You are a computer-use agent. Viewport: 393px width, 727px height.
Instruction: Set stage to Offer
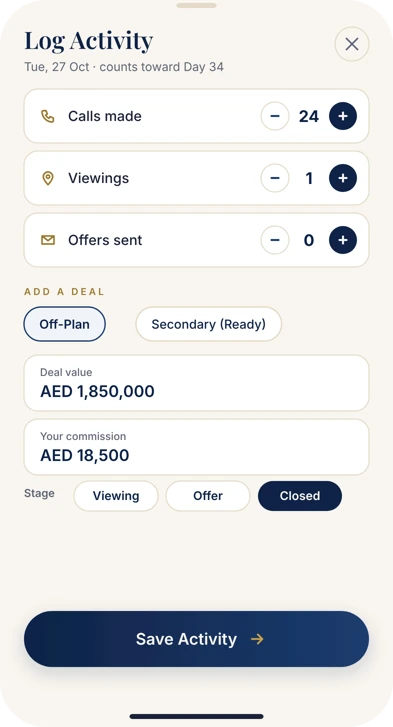208,496
